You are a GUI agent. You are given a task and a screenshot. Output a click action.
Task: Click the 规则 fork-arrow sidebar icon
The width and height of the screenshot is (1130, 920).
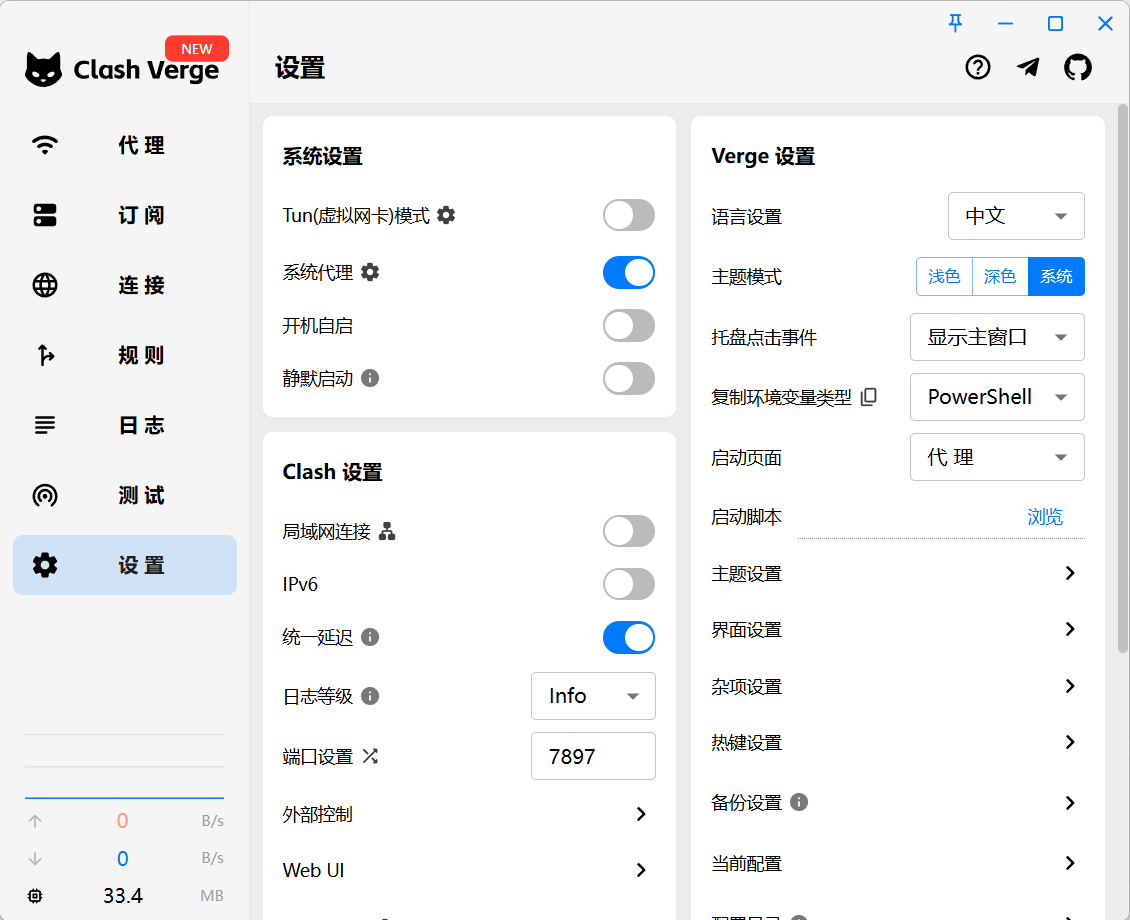[x=45, y=354]
